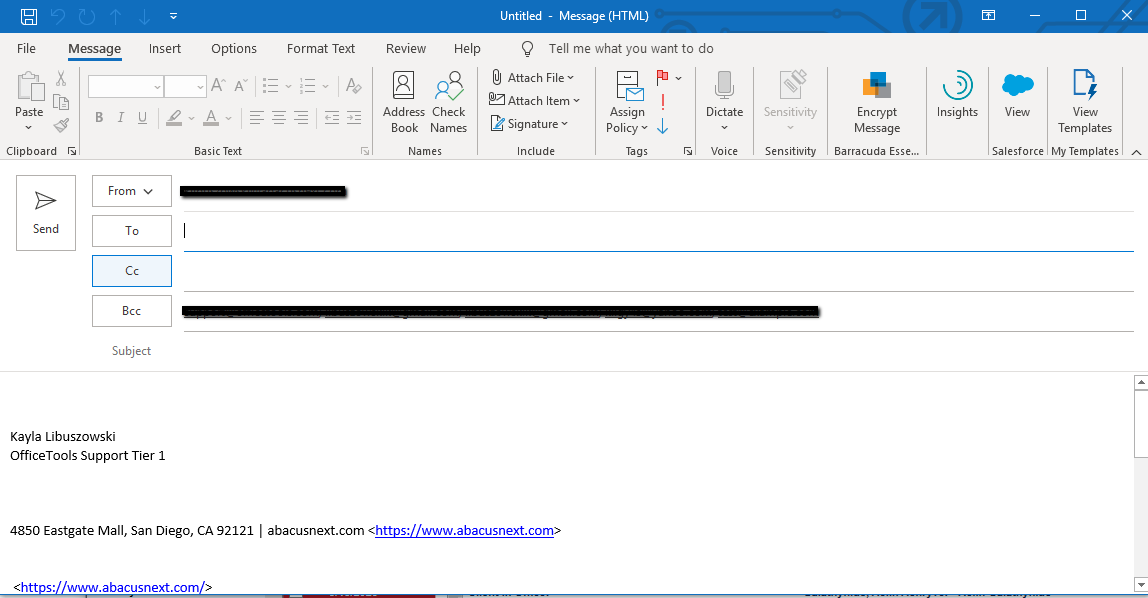1148x598 pixels.
Task: Toggle High Importance flag
Action: (663, 102)
